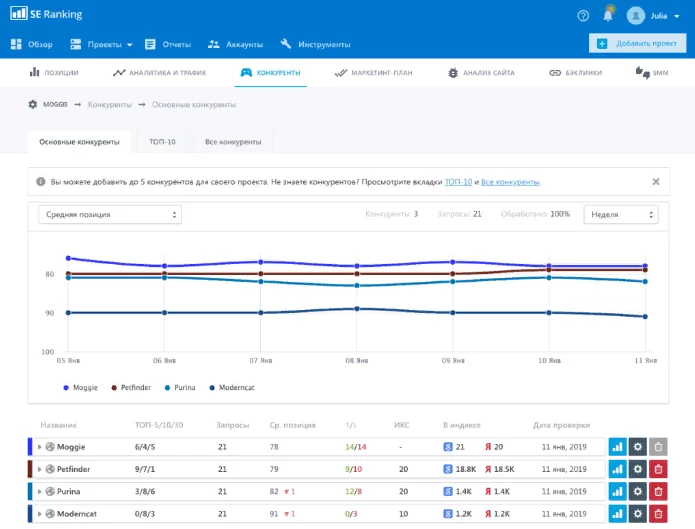This screenshot has height=529, width=695.
Task: Open Julia user account menu
Action: (x=653, y=16)
